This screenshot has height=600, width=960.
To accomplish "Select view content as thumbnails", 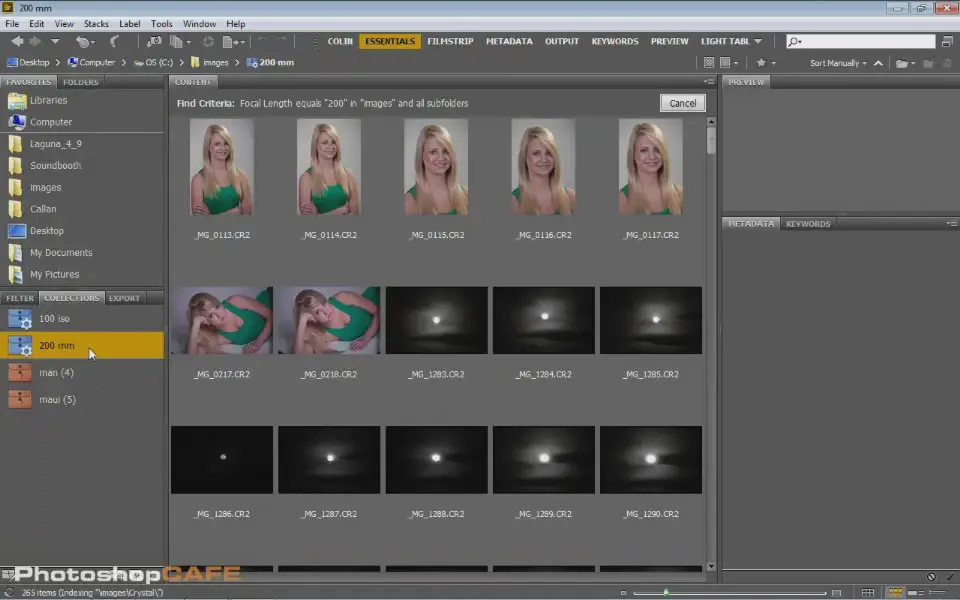I will click(896, 593).
